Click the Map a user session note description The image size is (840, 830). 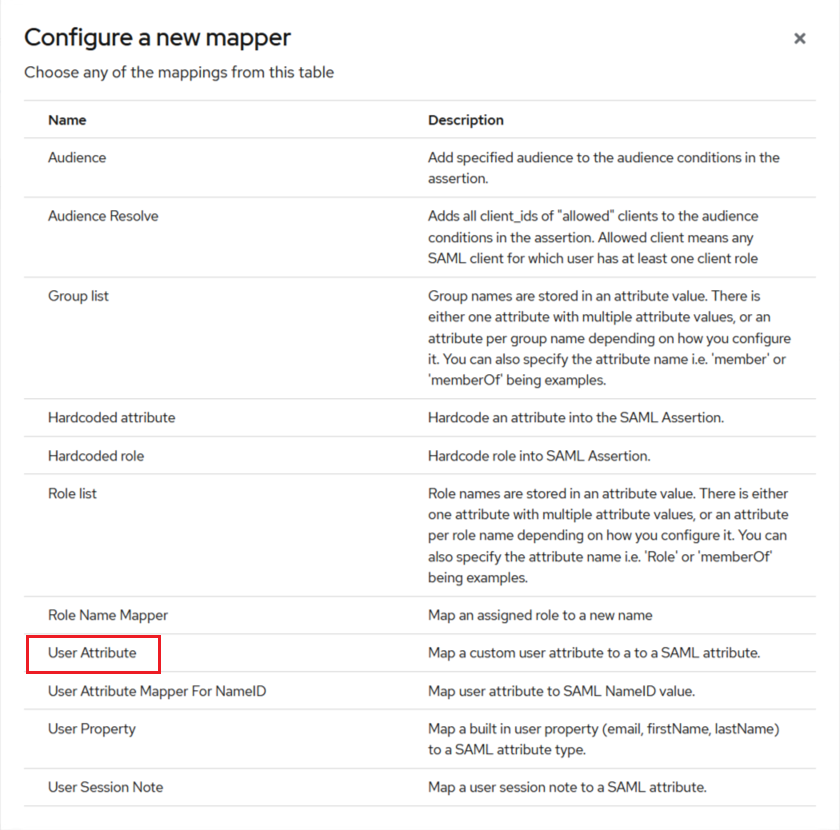pyautogui.click(x=567, y=787)
